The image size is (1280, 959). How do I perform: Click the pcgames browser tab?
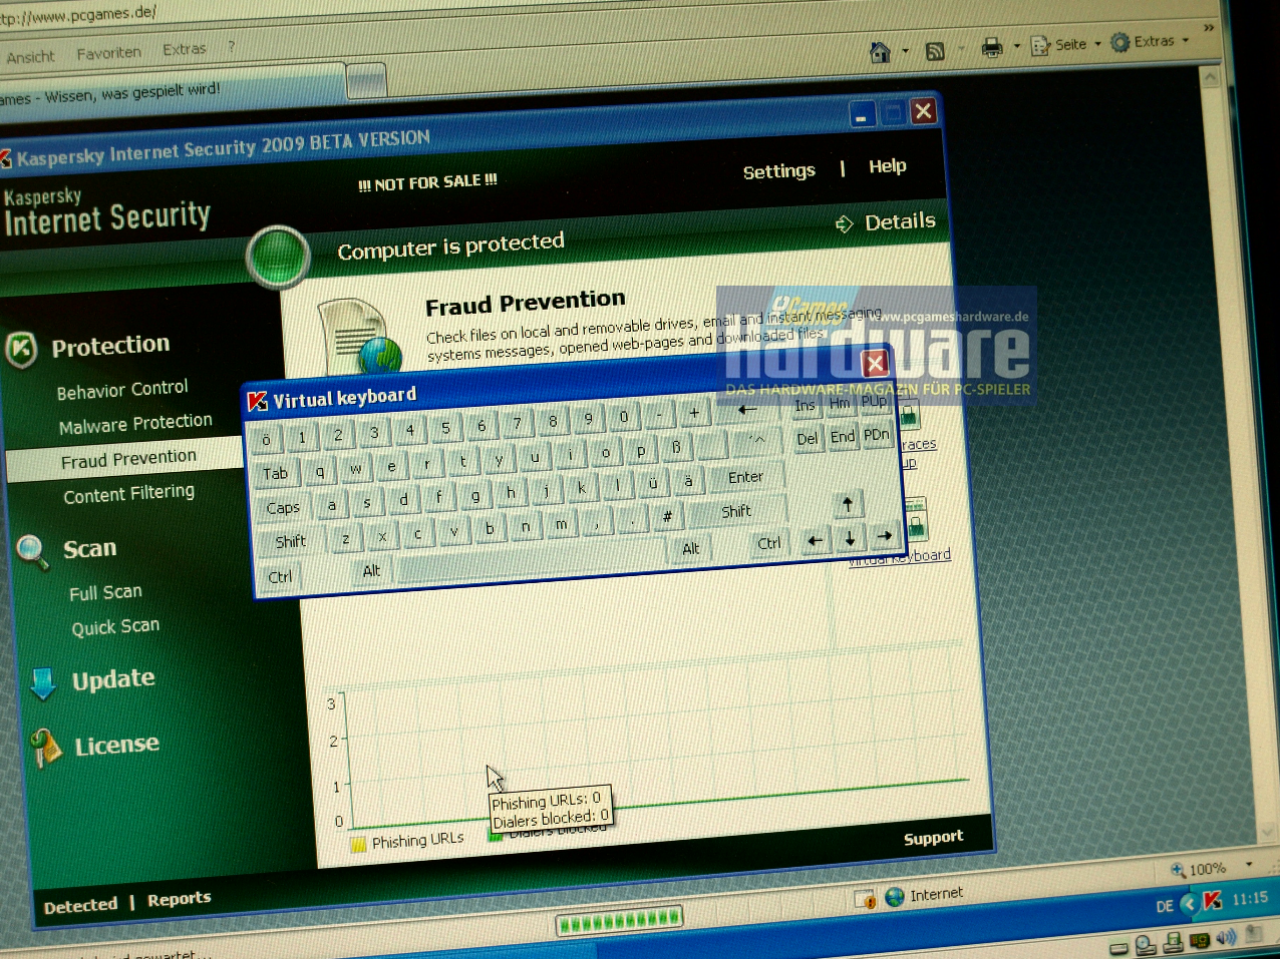(x=170, y=90)
